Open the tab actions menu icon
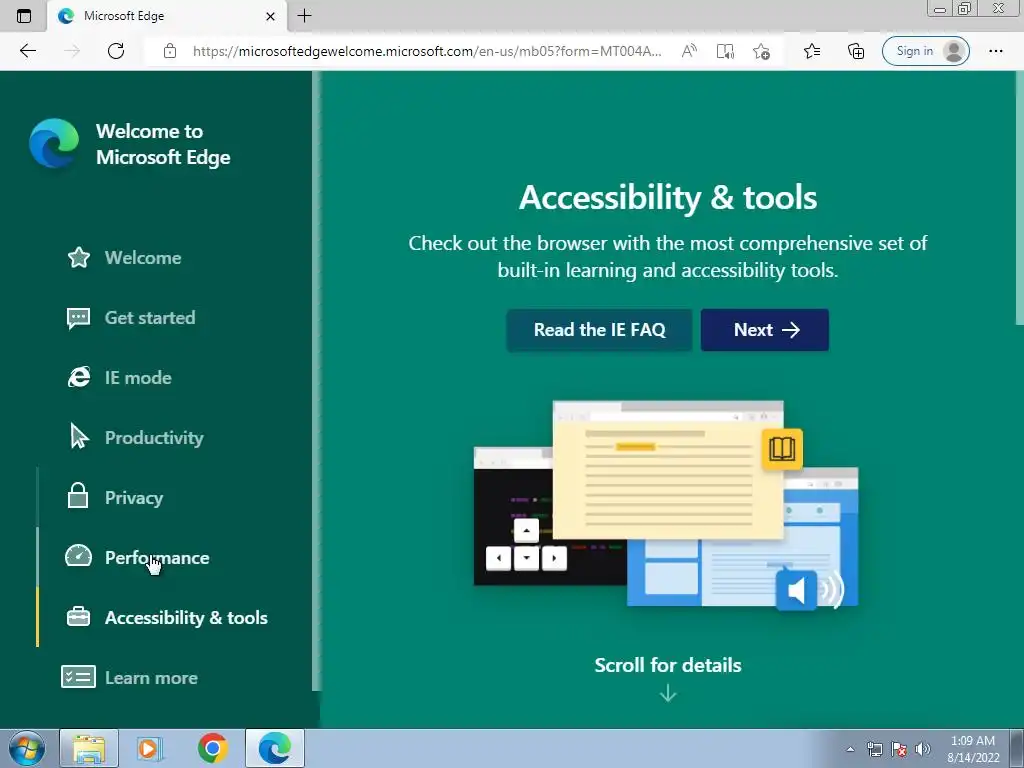1024x768 pixels. (24, 16)
